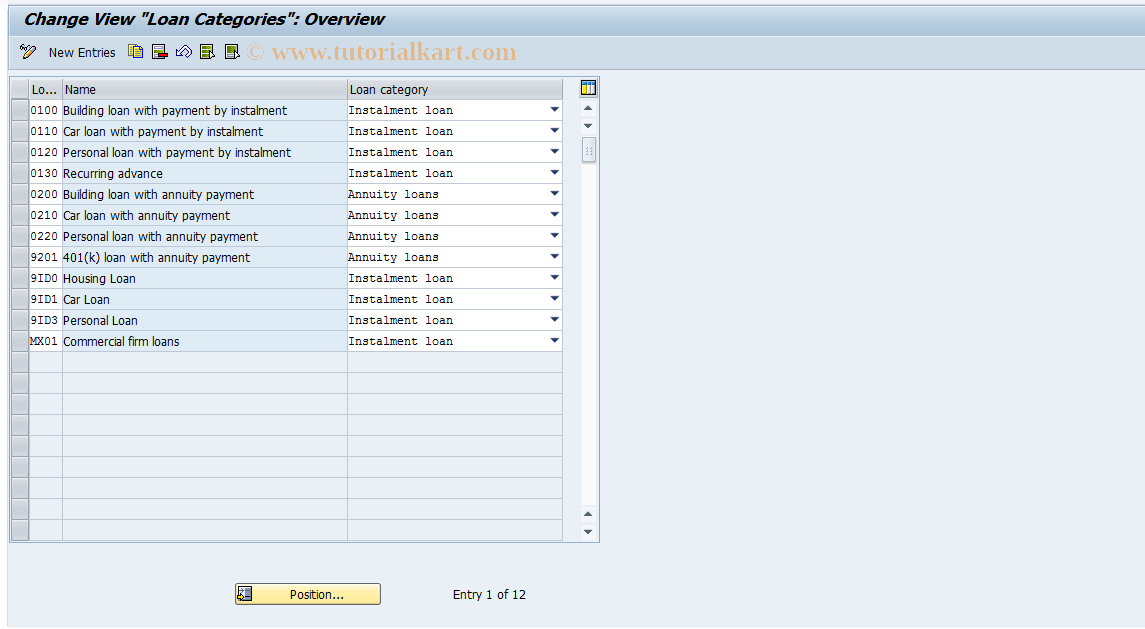Screen dimensions: 1145x629
Task: Click name field 'Car loan with payment by instalment'
Action: point(204,131)
